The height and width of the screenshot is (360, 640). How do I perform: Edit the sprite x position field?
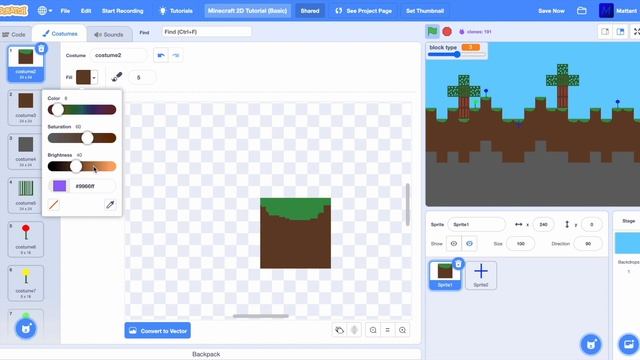543,224
